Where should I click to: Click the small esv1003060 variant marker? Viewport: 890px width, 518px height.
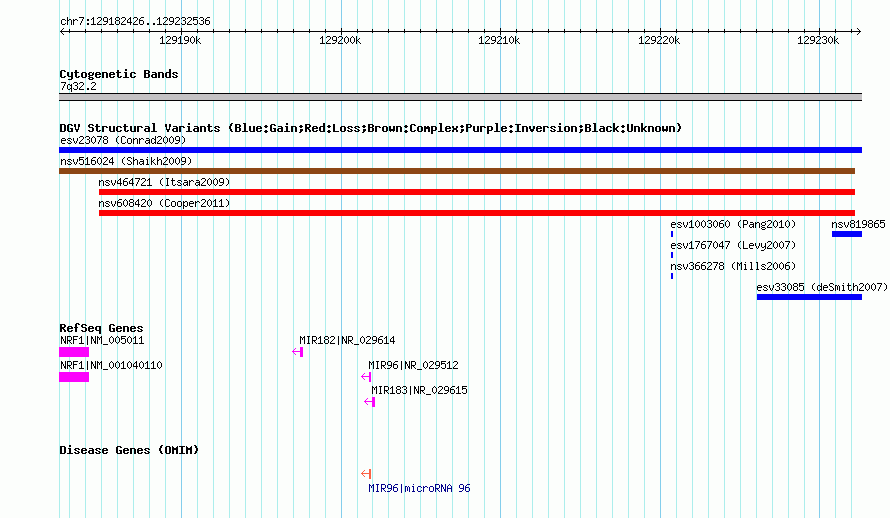(672, 234)
